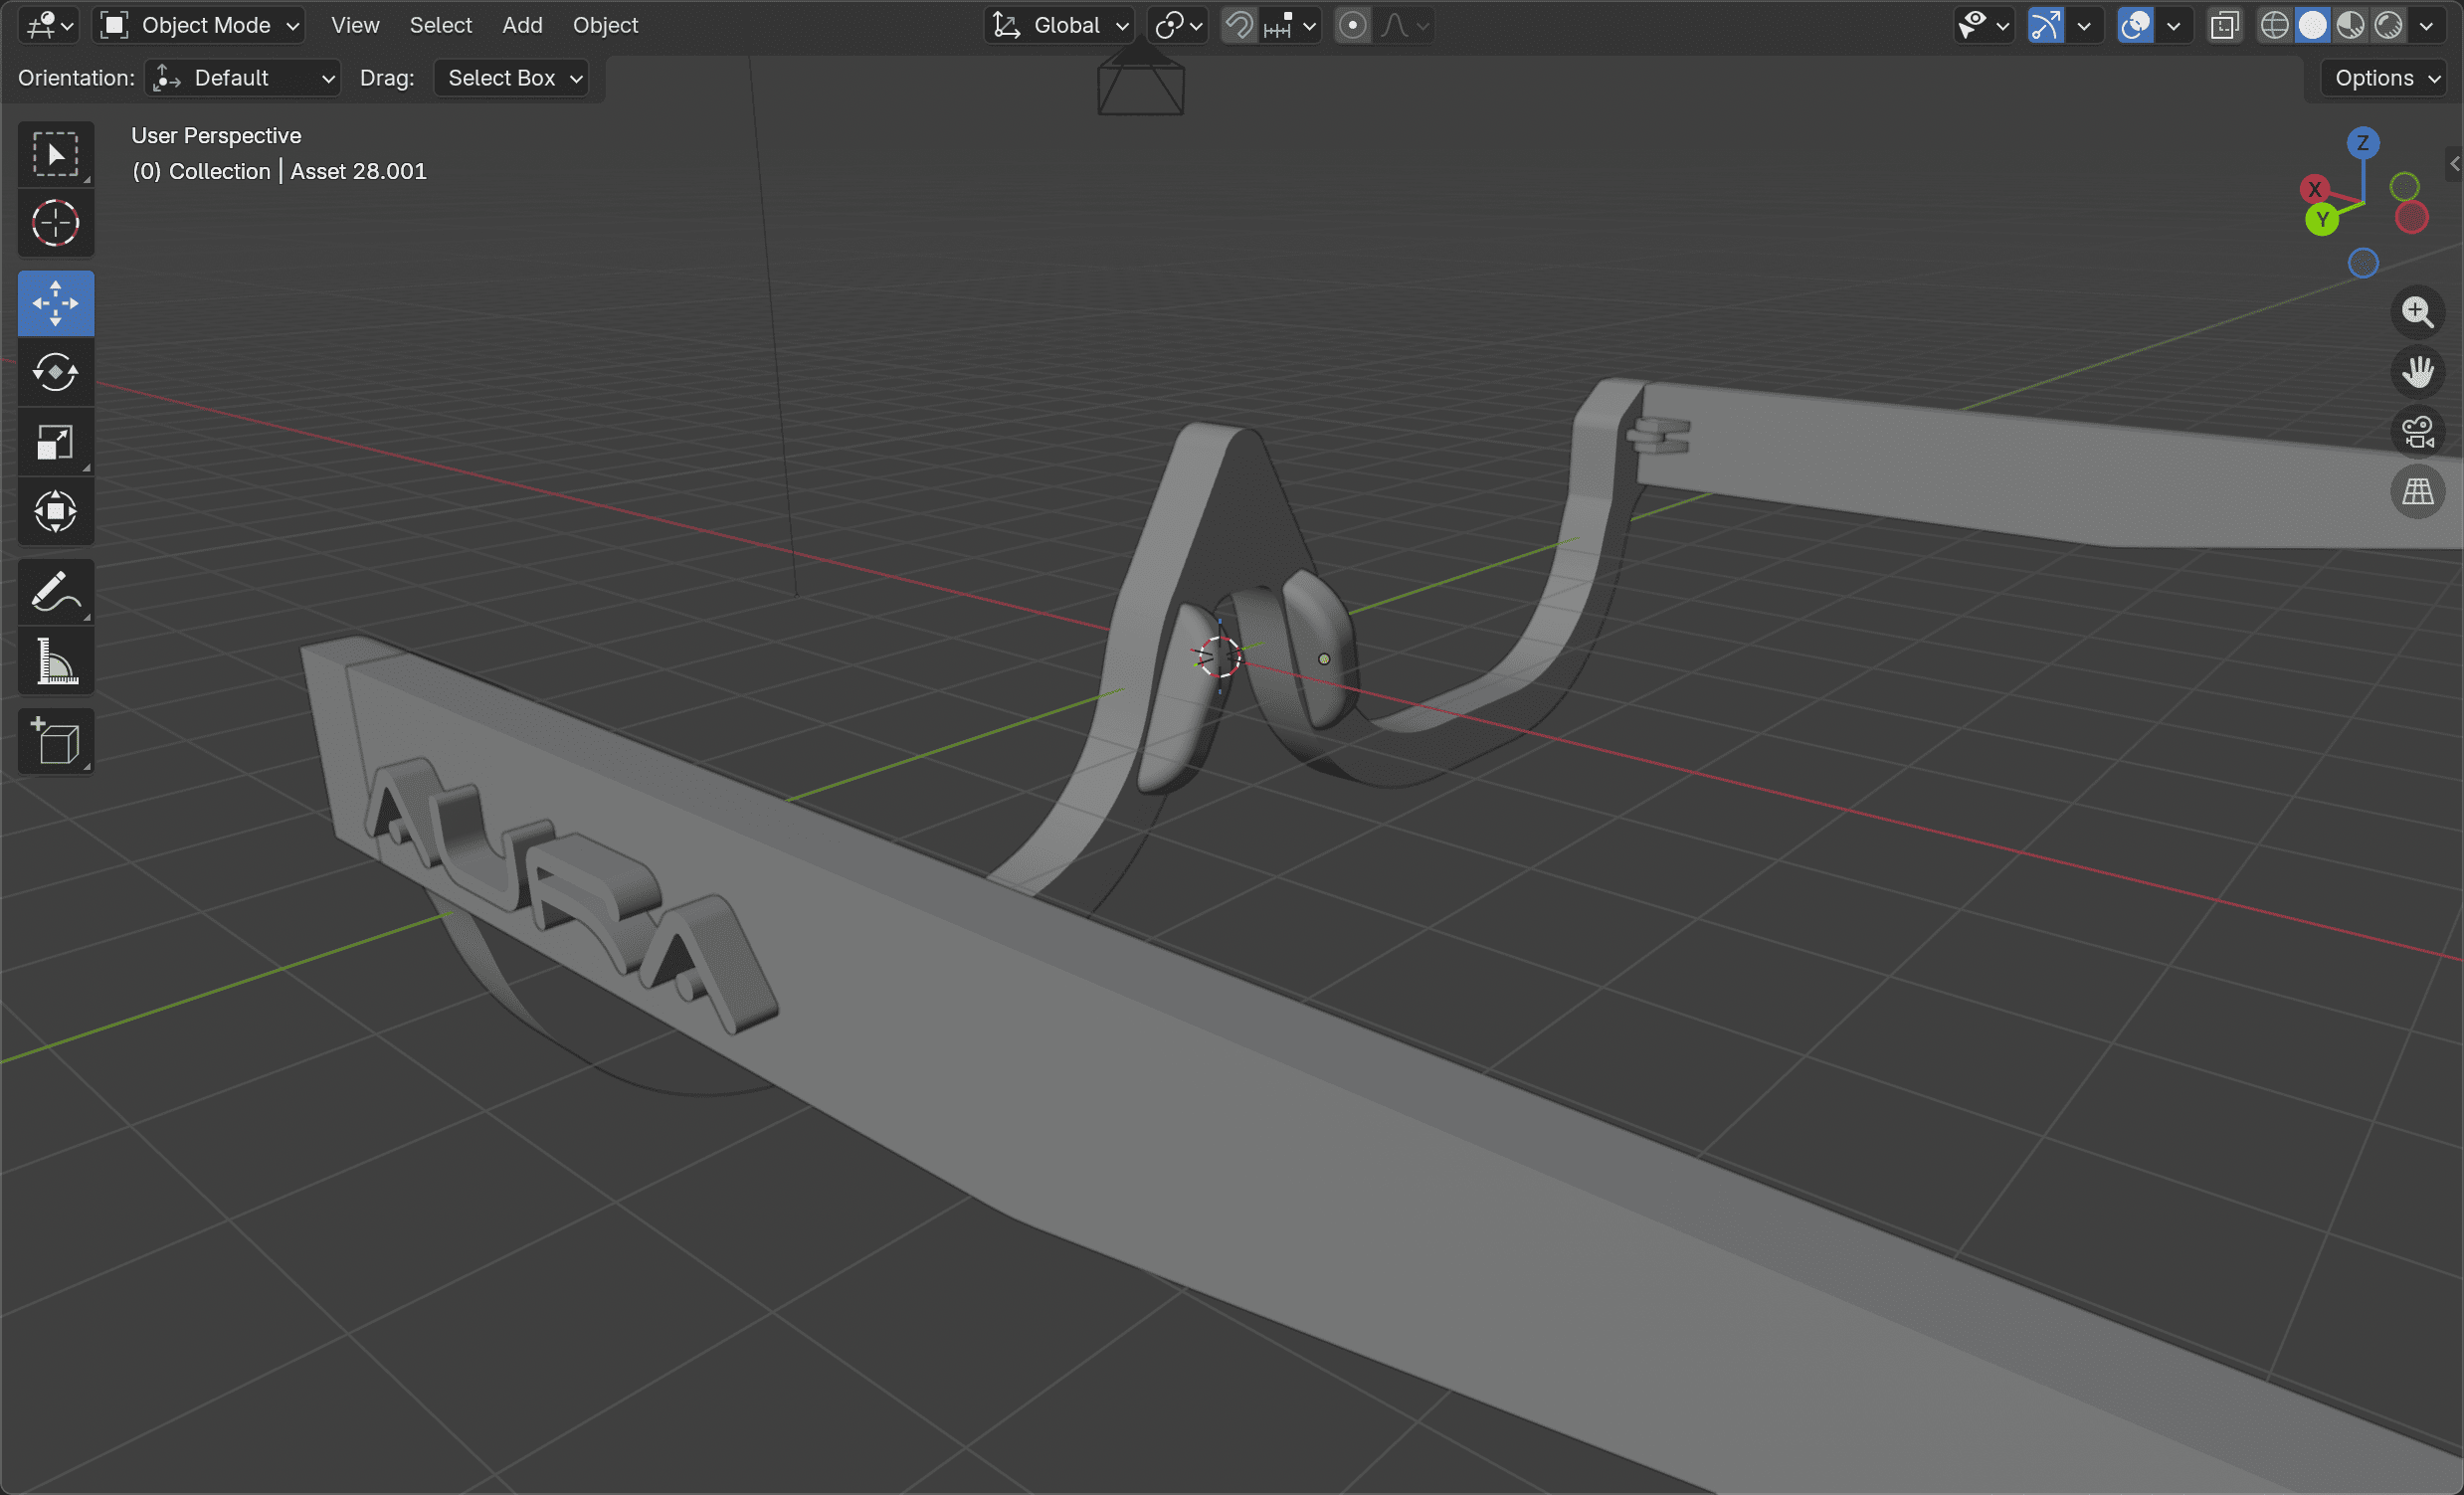Viewport: 2464px width, 1495px height.
Task: Toggle snapping magnet button
Action: coord(1239,25)
